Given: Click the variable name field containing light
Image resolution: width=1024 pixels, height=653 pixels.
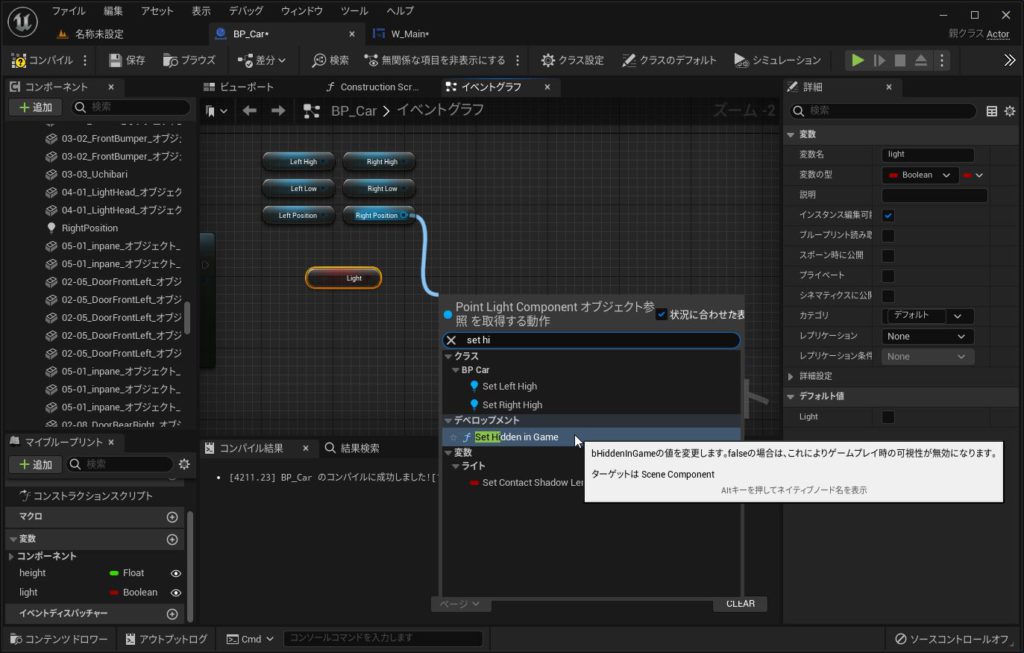Looking at the screenshot, I should (928, 155).
